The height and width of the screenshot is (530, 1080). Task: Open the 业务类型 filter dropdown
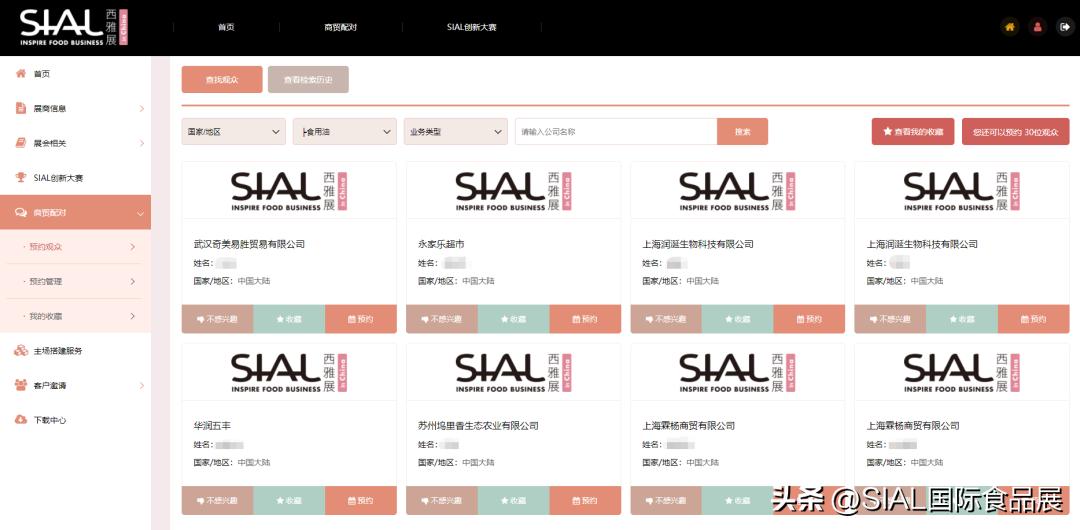(x=455, y=131)
